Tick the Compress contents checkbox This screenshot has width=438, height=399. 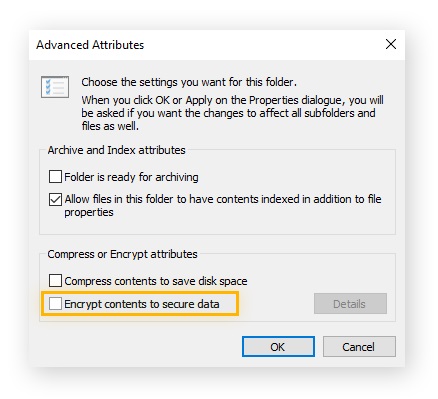point(55,281)
